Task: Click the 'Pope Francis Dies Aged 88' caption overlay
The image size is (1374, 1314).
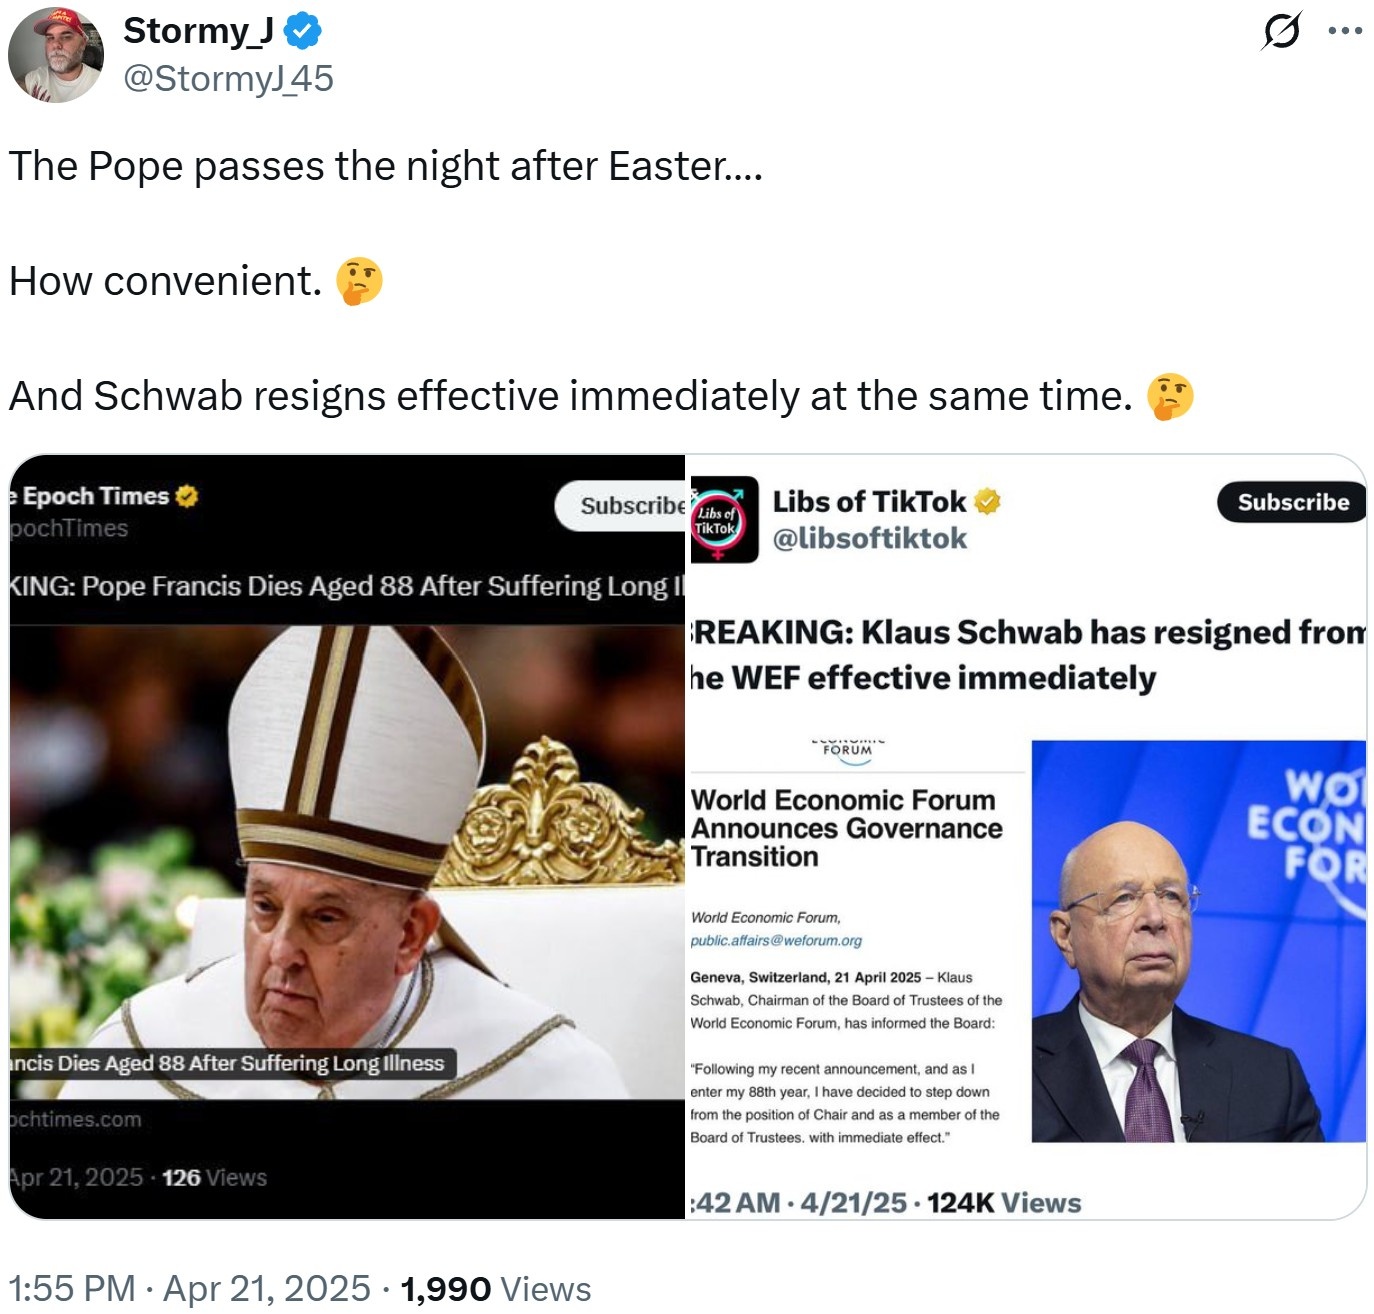Action: click(232, 1063)
